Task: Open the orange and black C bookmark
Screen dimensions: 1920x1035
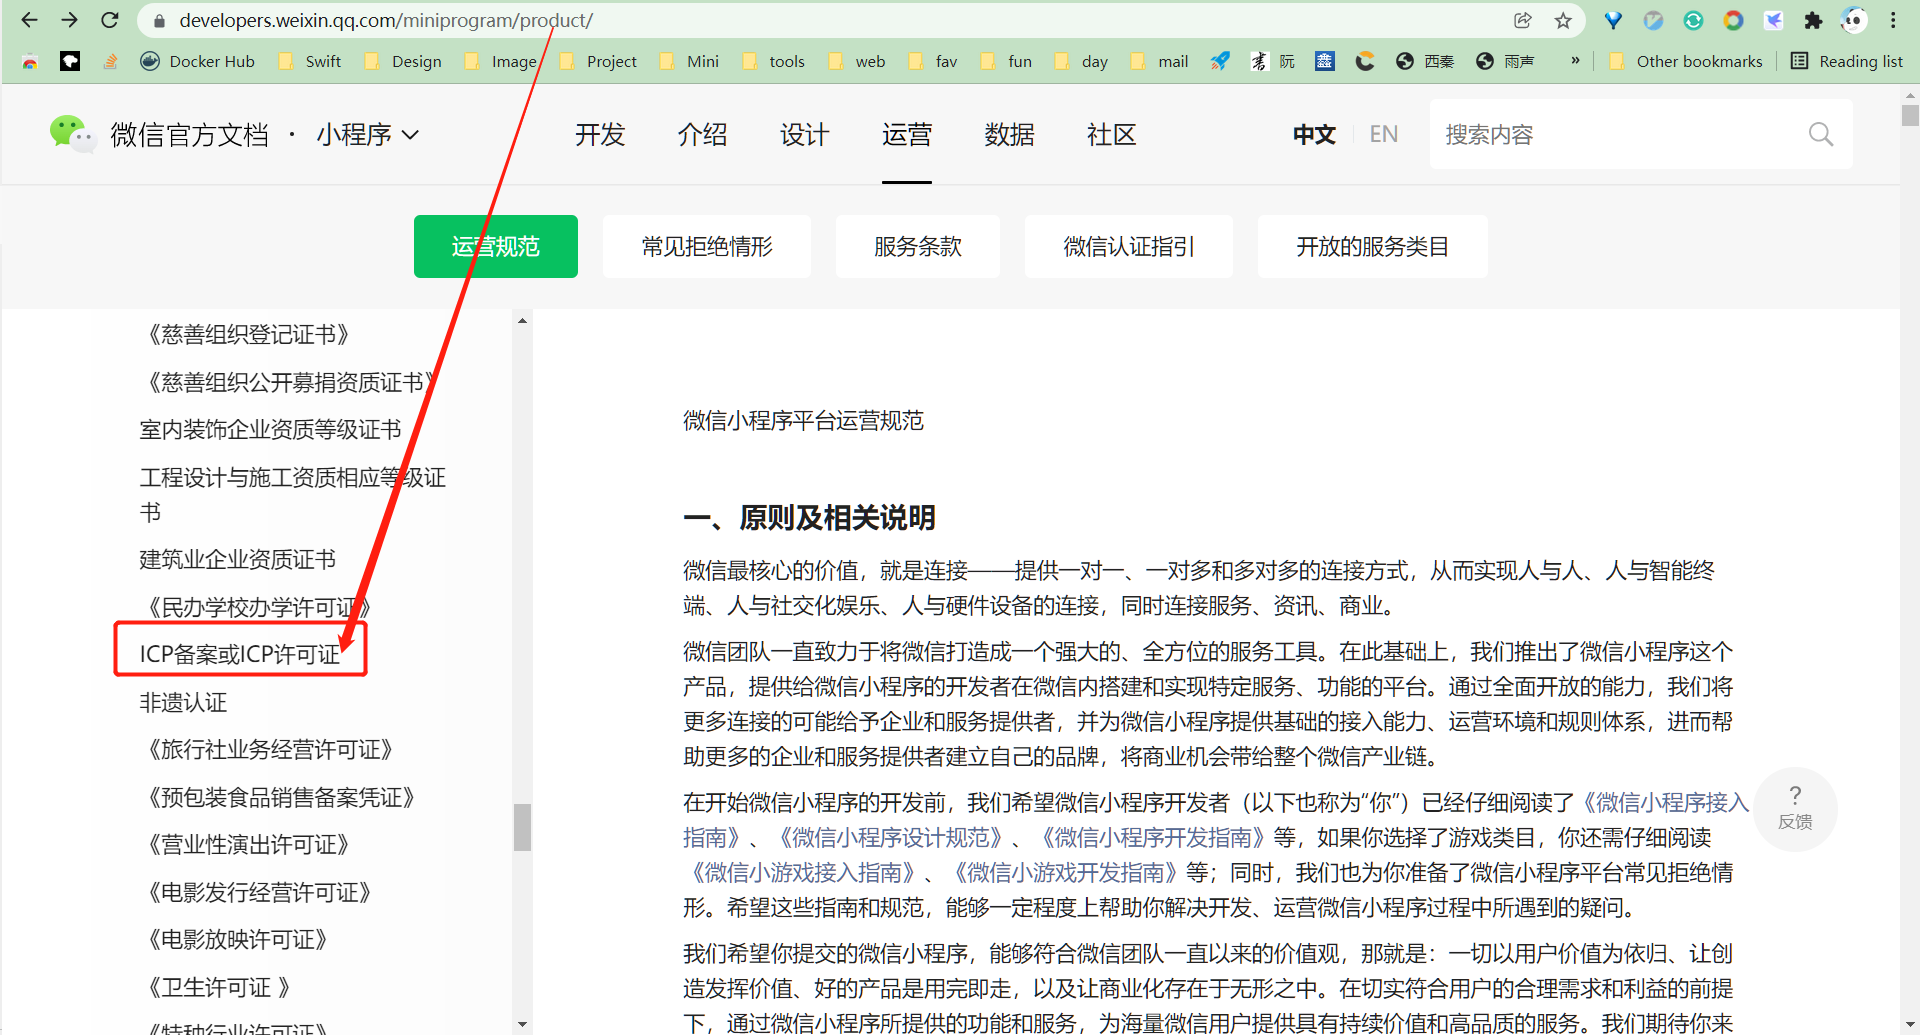Action: pos(1364,61)
